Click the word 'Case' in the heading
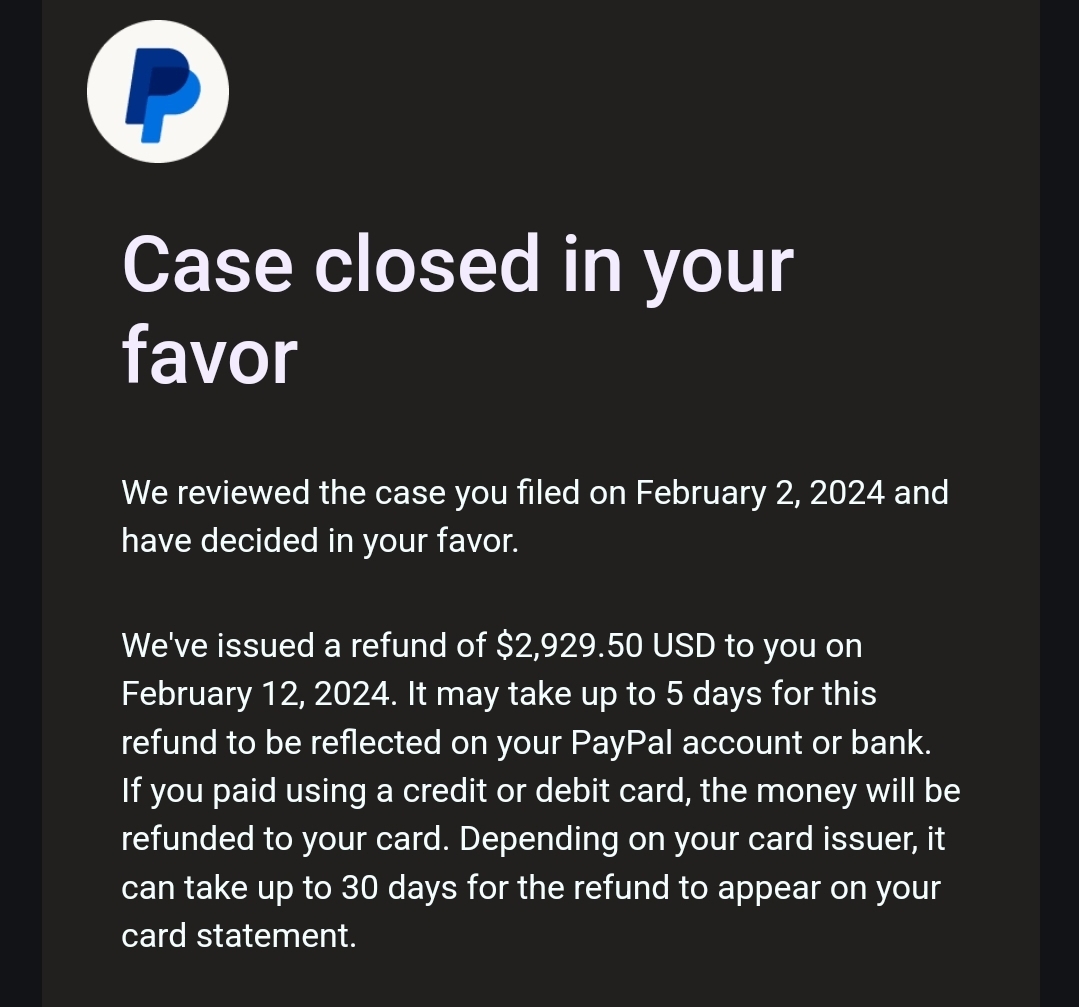This screenshot has height=1007, width=1079. click(x=208, y=264)
